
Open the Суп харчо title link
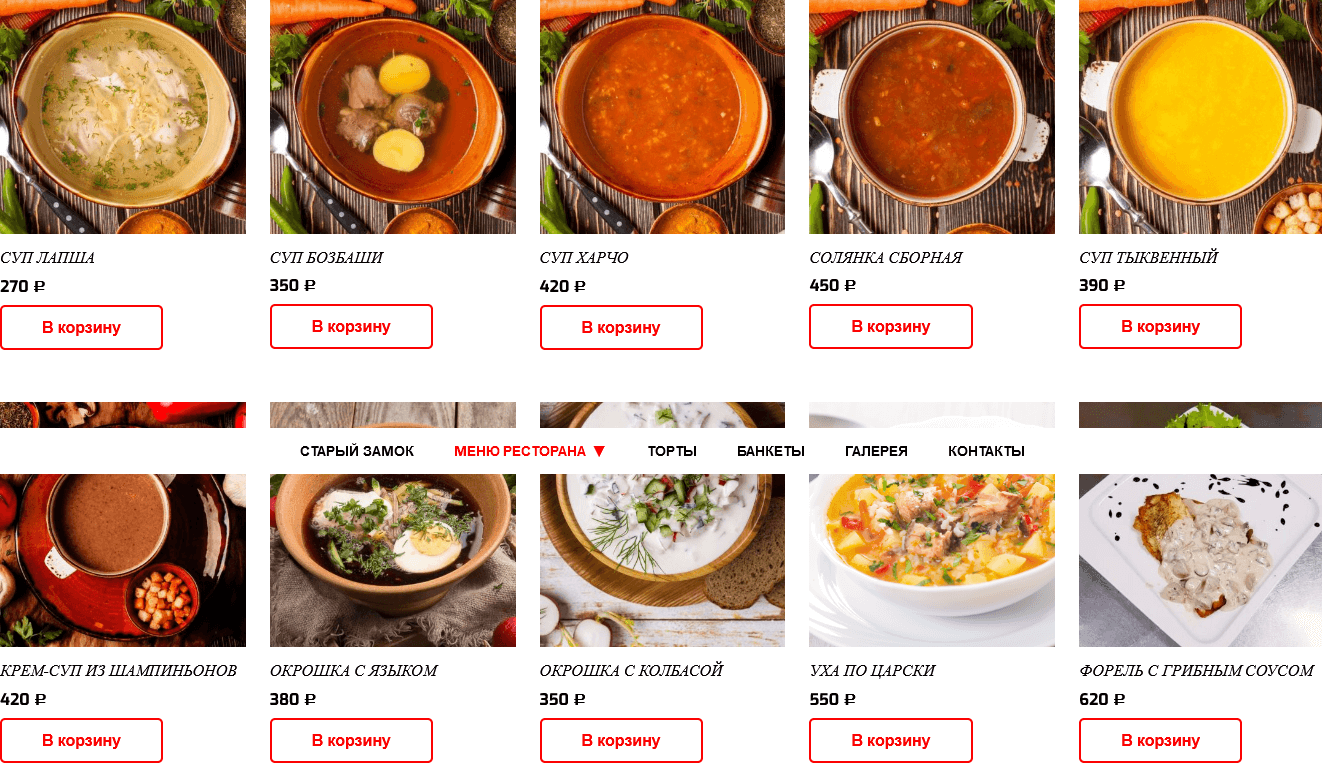pos(584,258)
